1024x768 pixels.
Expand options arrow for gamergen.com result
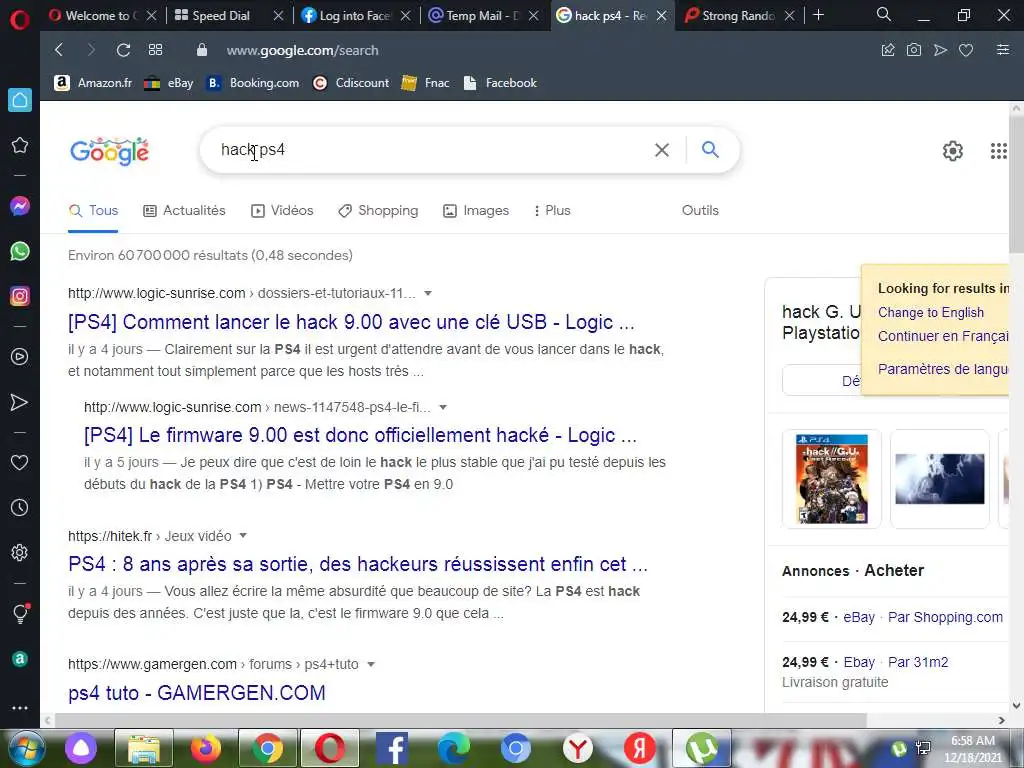pyautogui.click(x=371, y=664)
